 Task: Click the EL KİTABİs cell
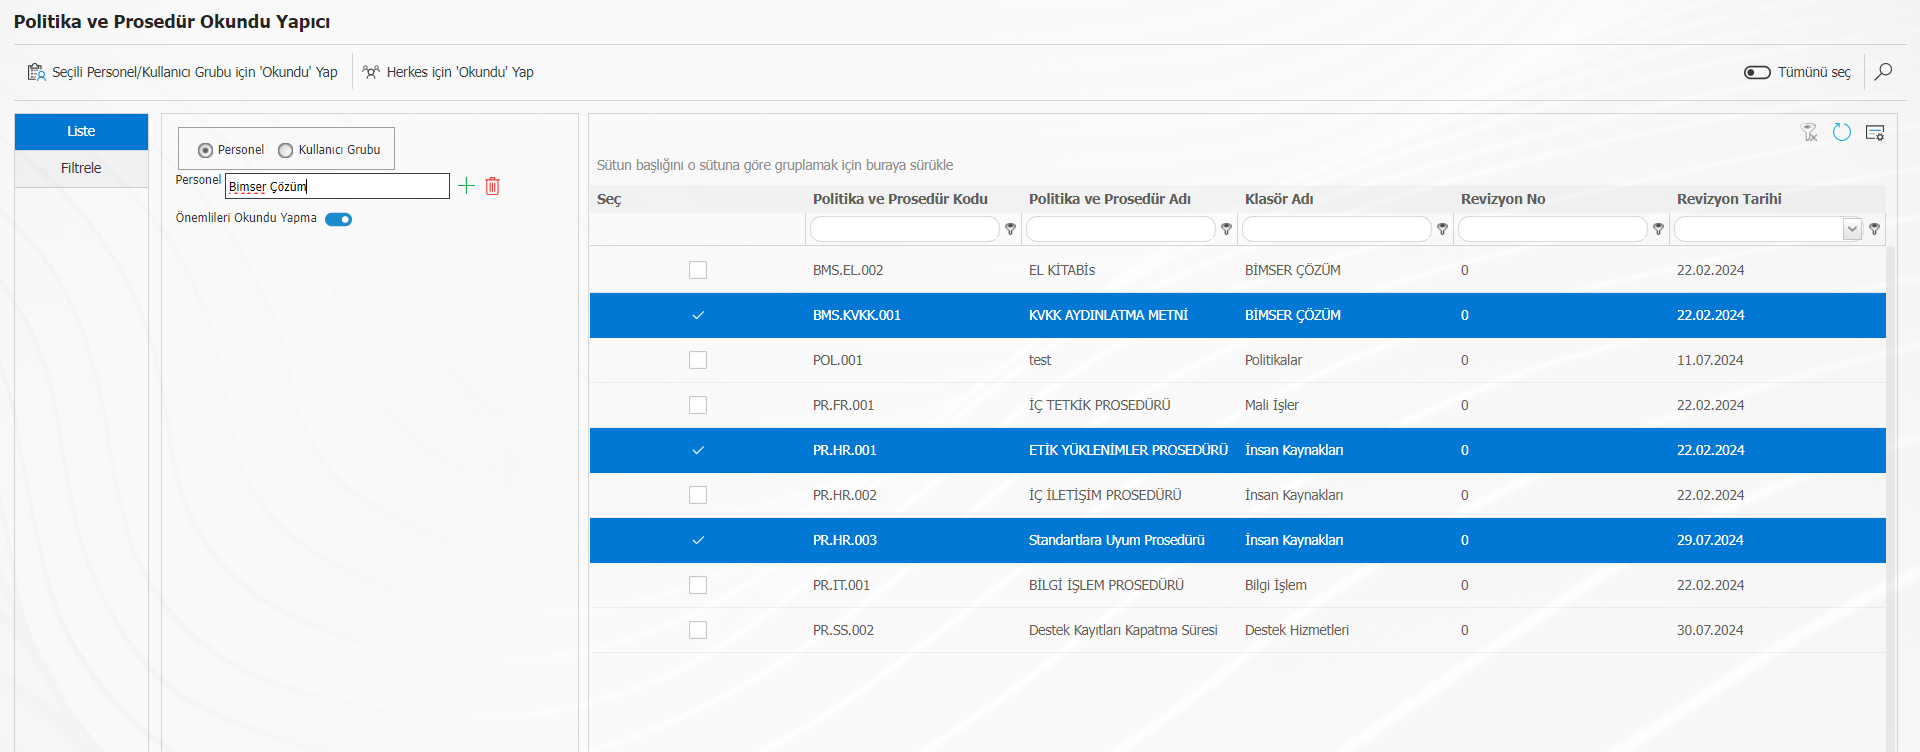tap(1062, 270)
